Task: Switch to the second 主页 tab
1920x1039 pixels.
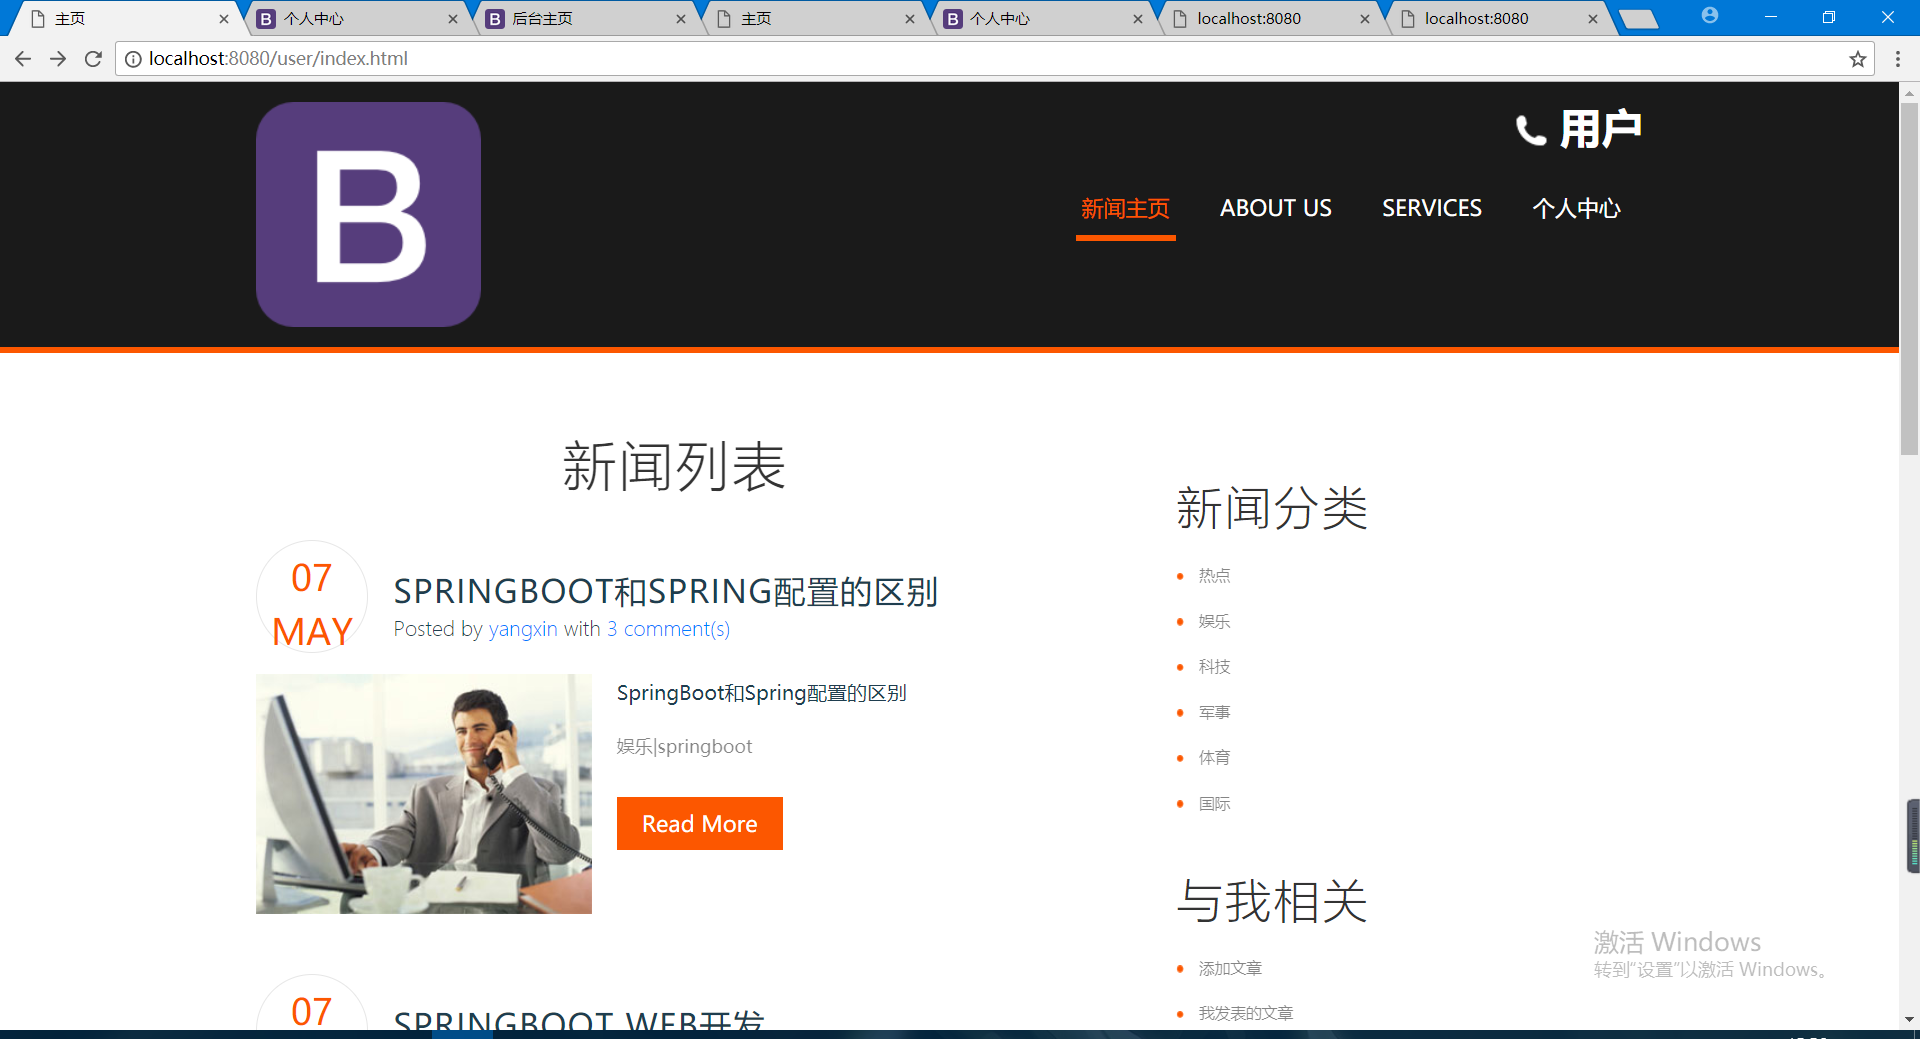Action: pos(815,19)
